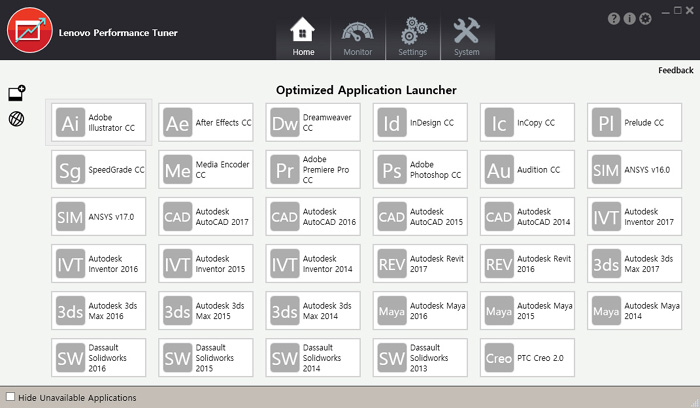
Task: Open the gear icon in title bar
Action: tap(645, 19)
